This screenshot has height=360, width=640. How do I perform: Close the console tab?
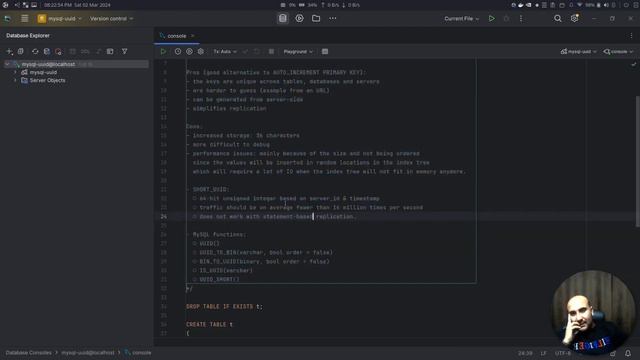[193, 36]
